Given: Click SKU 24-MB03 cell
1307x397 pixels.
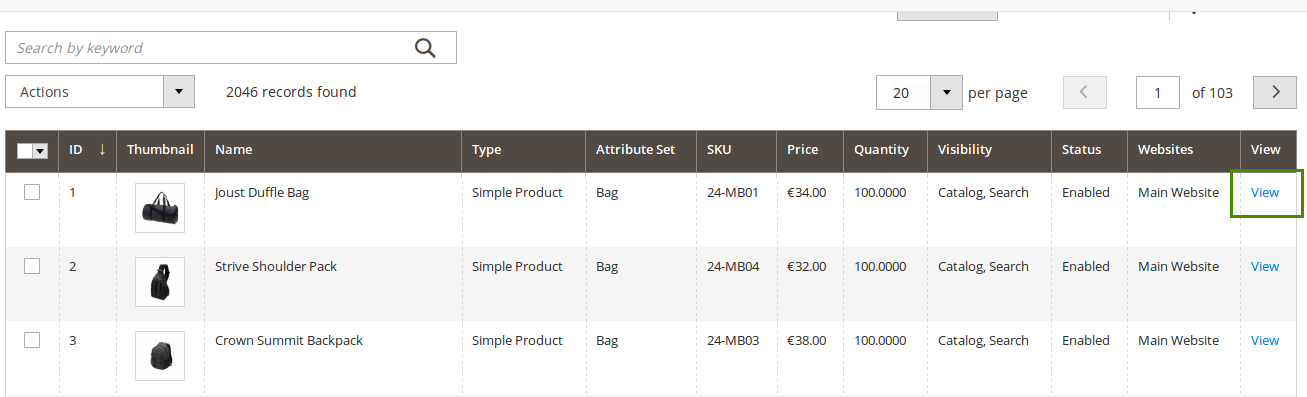Looking at the screenshot, I should [733, 340].
